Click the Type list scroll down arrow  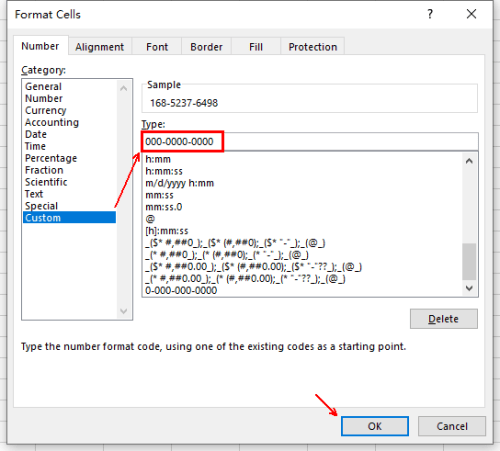click(x=469, y=288)
